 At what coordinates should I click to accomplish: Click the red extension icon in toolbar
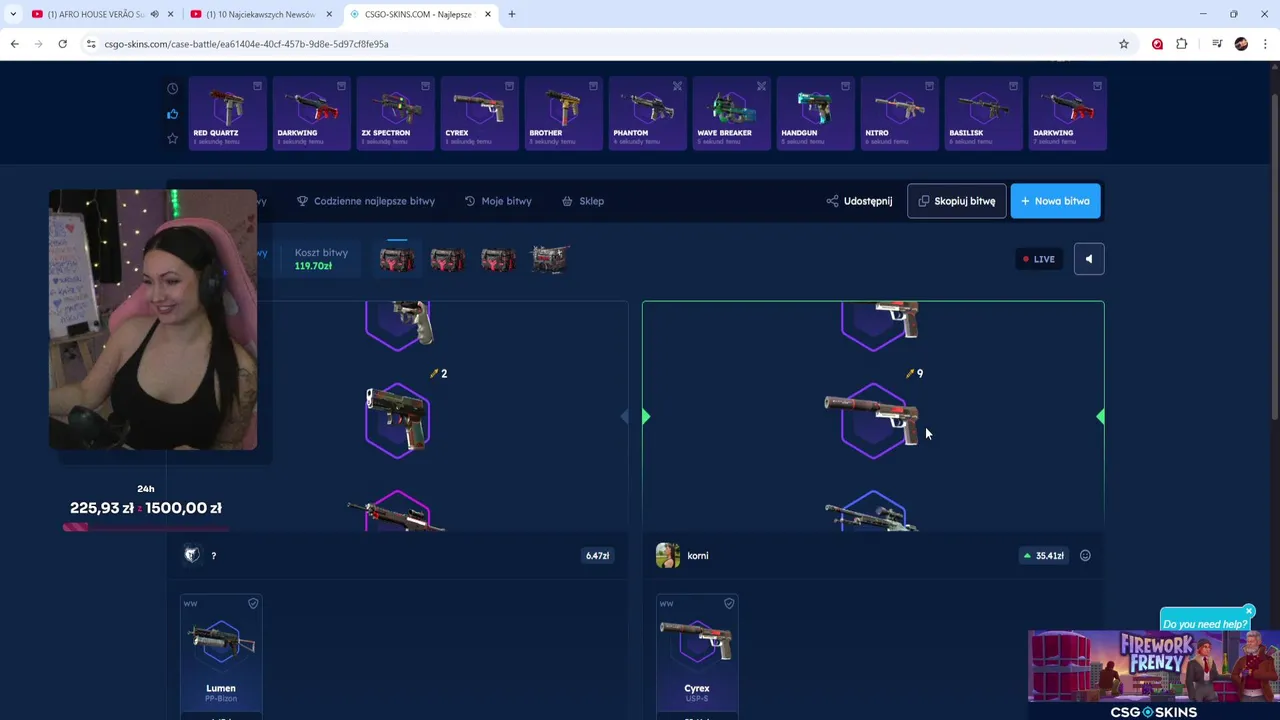(1157, 44)
